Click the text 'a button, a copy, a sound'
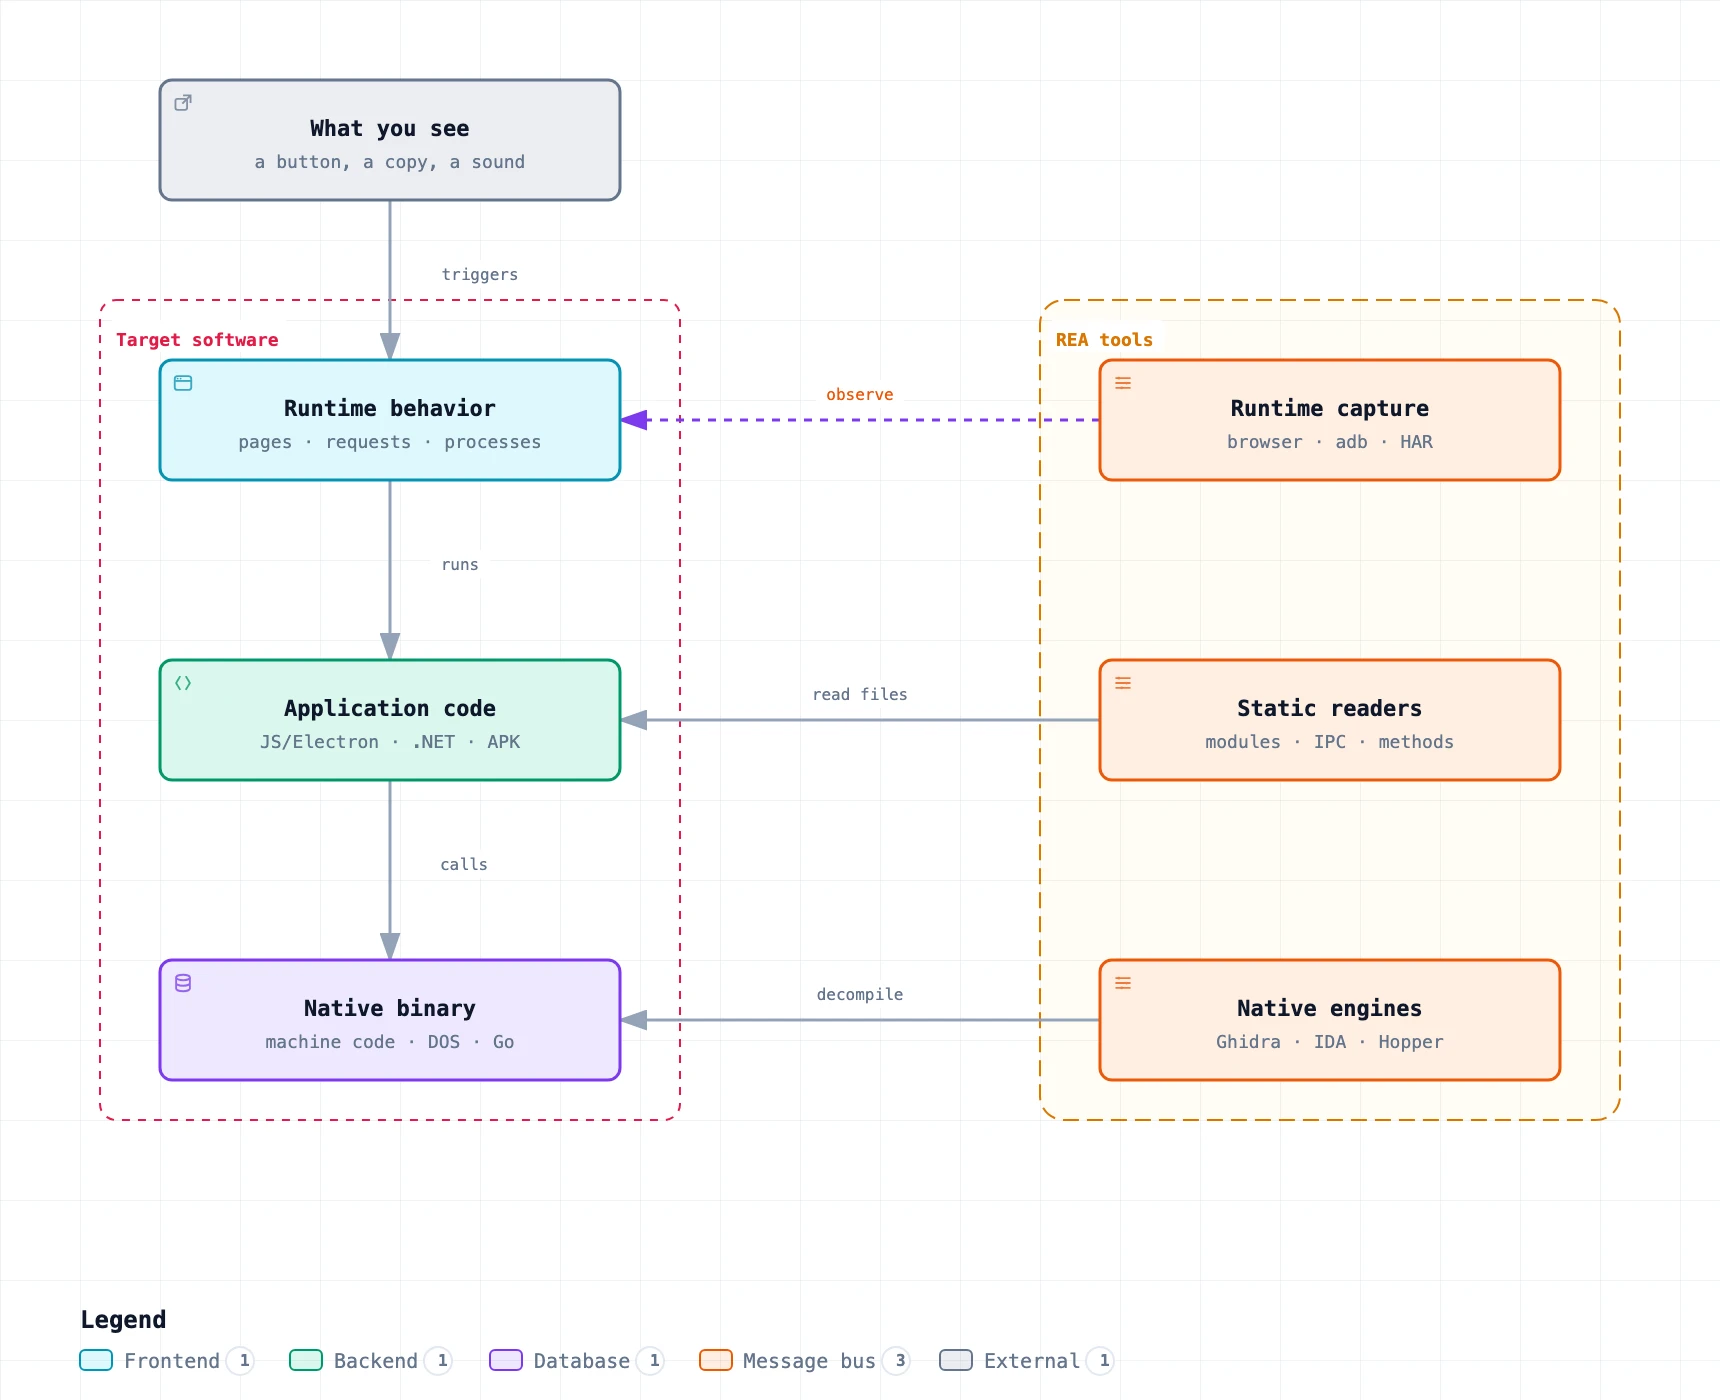The height and width of the screenshot is (1400, 1720). click(390, 162)
